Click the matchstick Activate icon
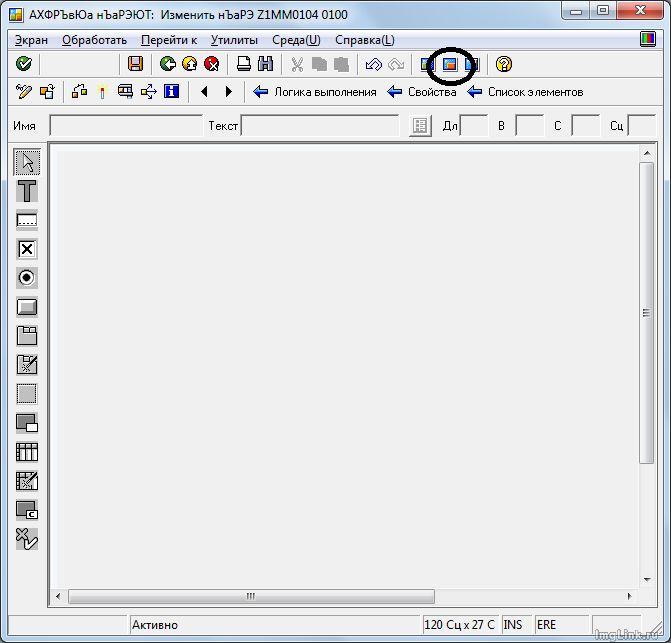 pos(102,92)
